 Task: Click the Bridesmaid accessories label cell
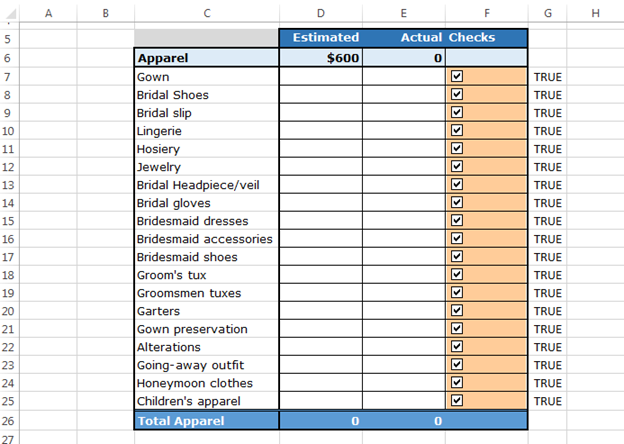pos(207,239)
